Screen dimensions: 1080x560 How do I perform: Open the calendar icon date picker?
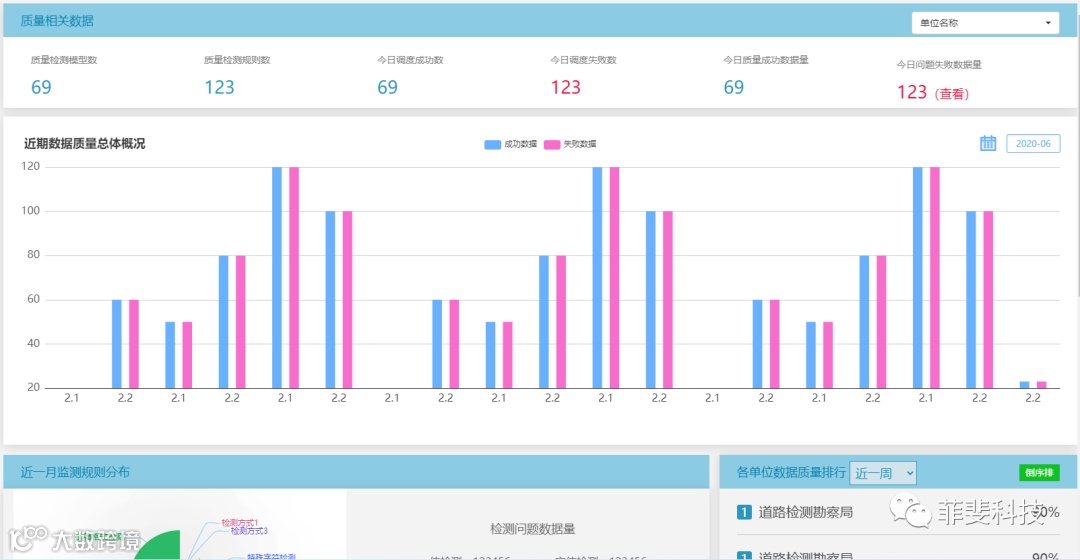[988, 143]
